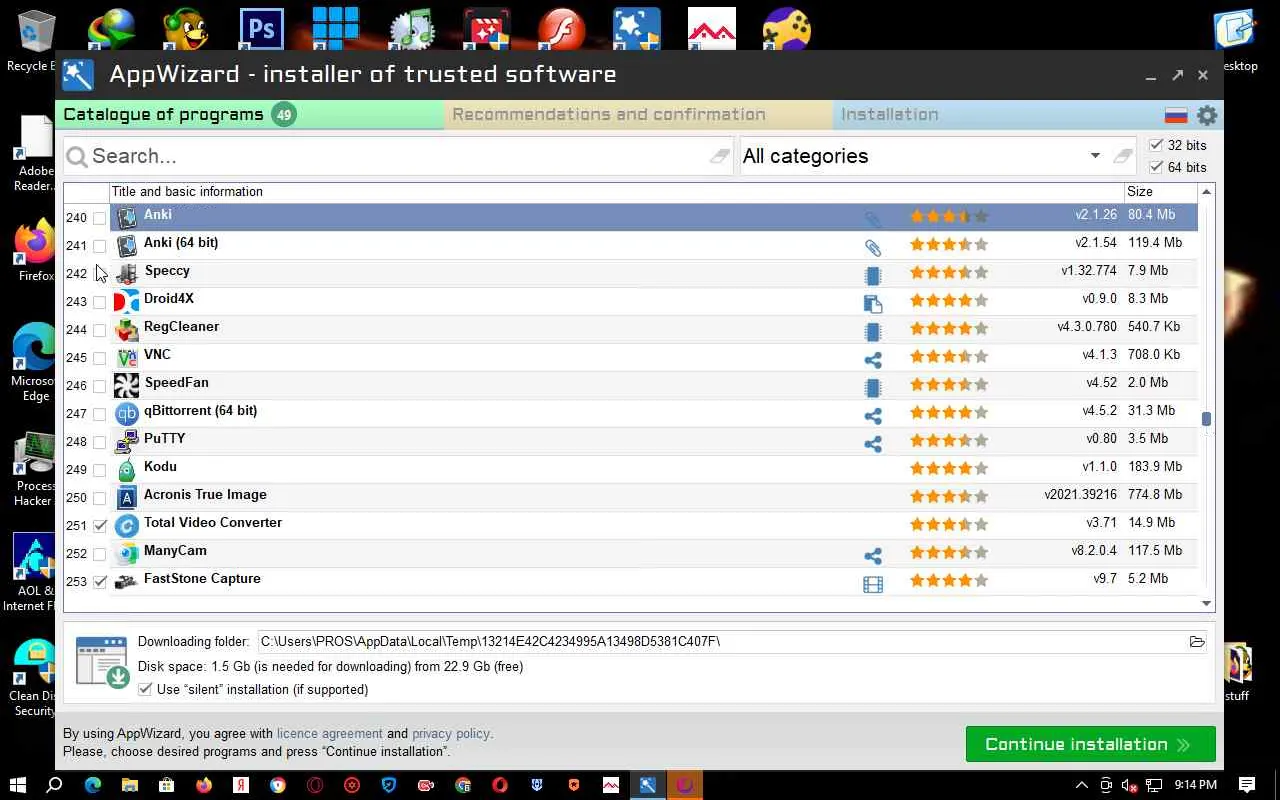Click the share category icon in ManyCam row
This screenshot has height=800, width=1280.
[873, 555]
